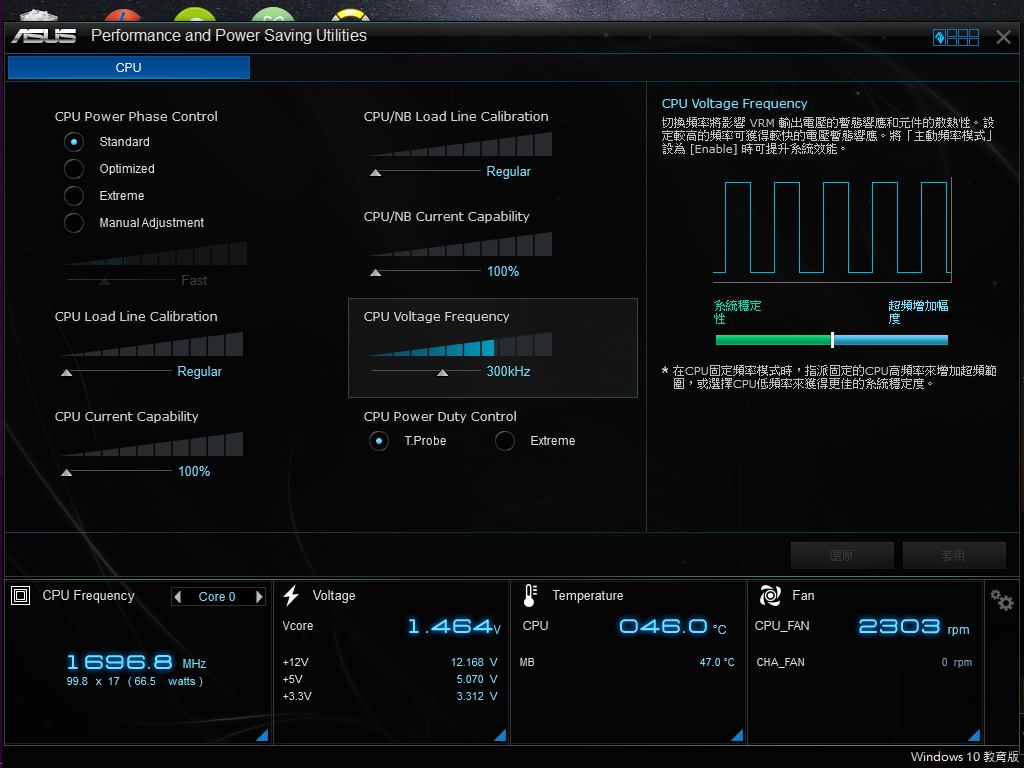Click the CPU_FAN value 2303 rpm
The image size is (1024, 768).
pyautogui.click(x=914, y=627)
